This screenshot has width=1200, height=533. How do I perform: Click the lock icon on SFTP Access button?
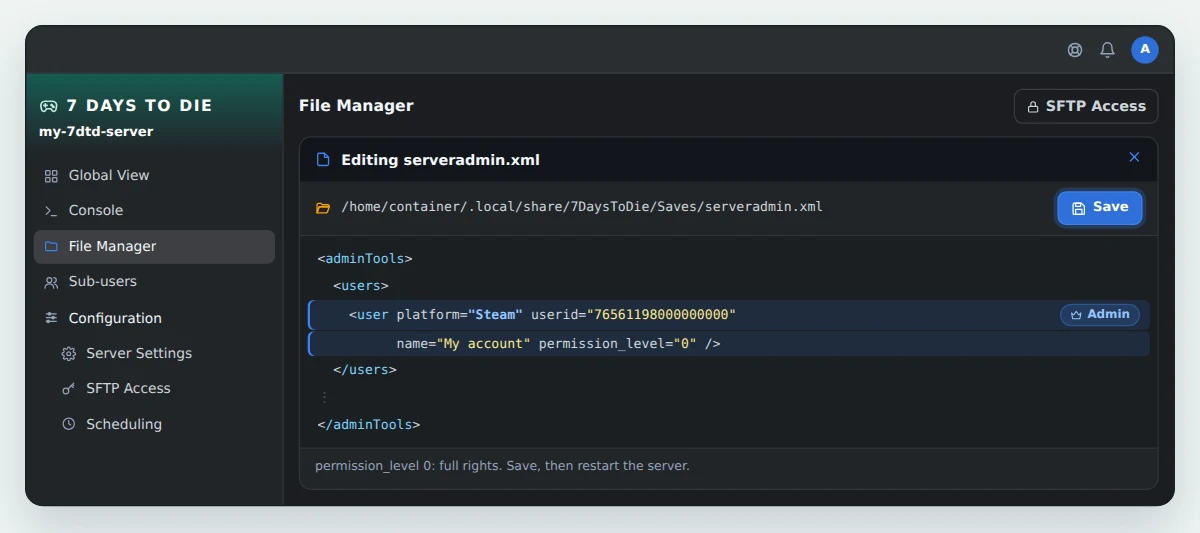(1032, 106)
